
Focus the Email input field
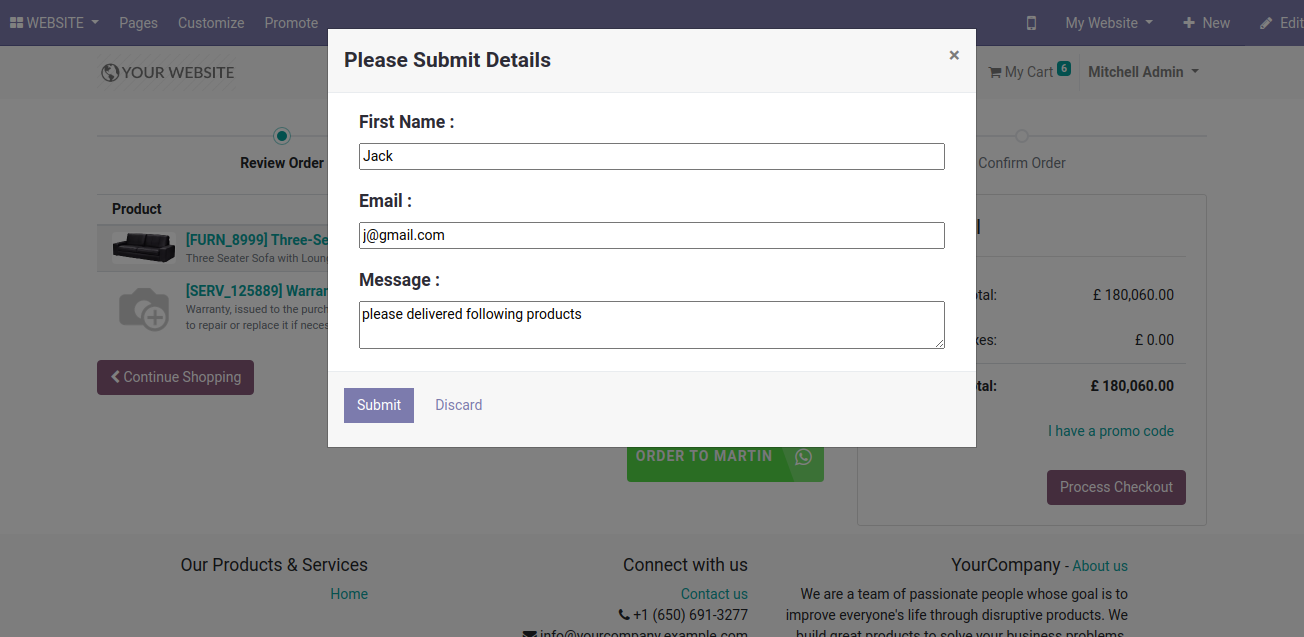[x=652, y=235]
